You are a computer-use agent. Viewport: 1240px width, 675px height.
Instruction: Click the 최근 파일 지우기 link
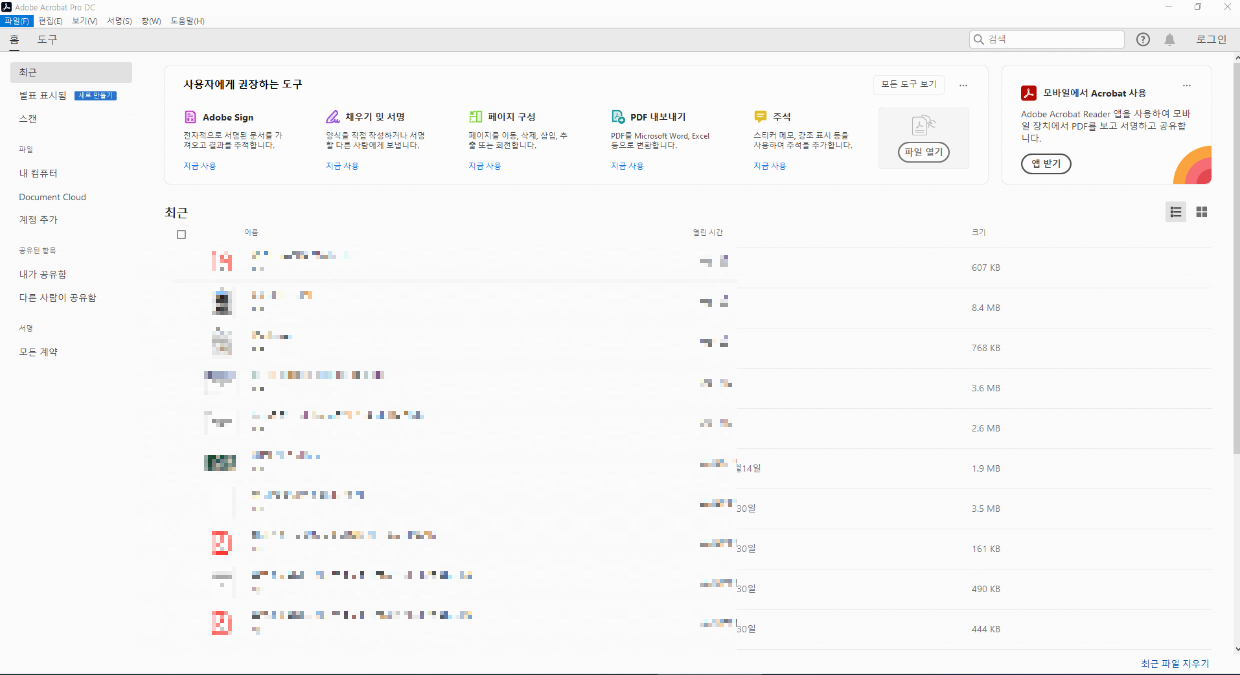[x=1175, y=663]
